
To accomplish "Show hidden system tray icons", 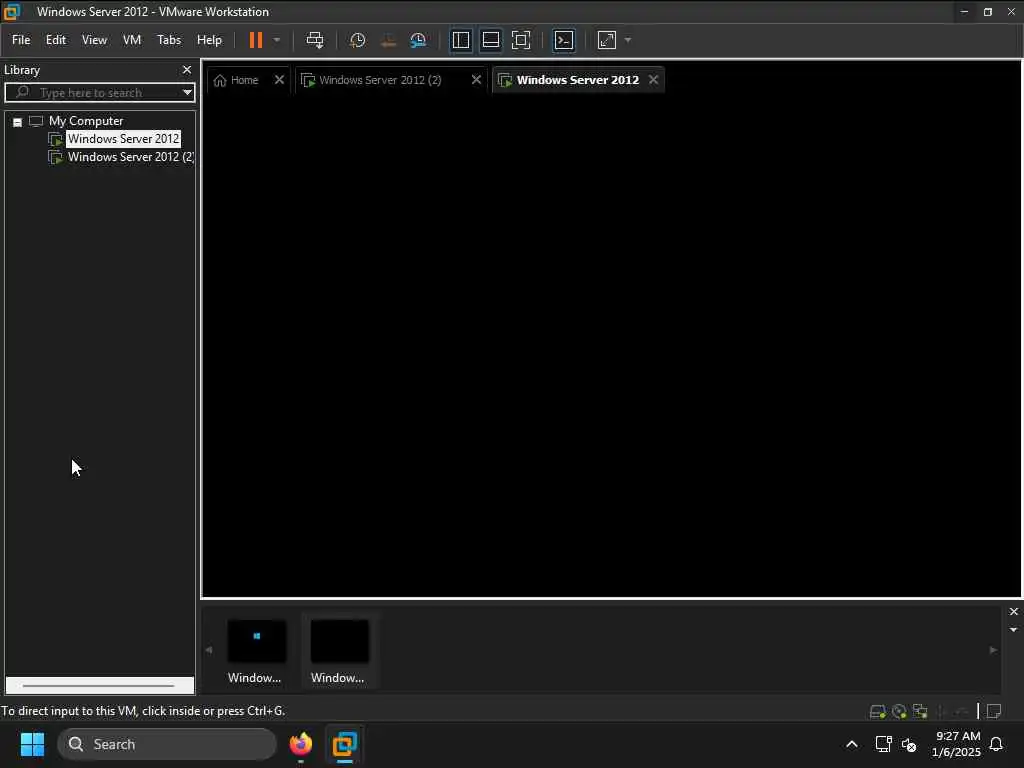I will point(852,744).
